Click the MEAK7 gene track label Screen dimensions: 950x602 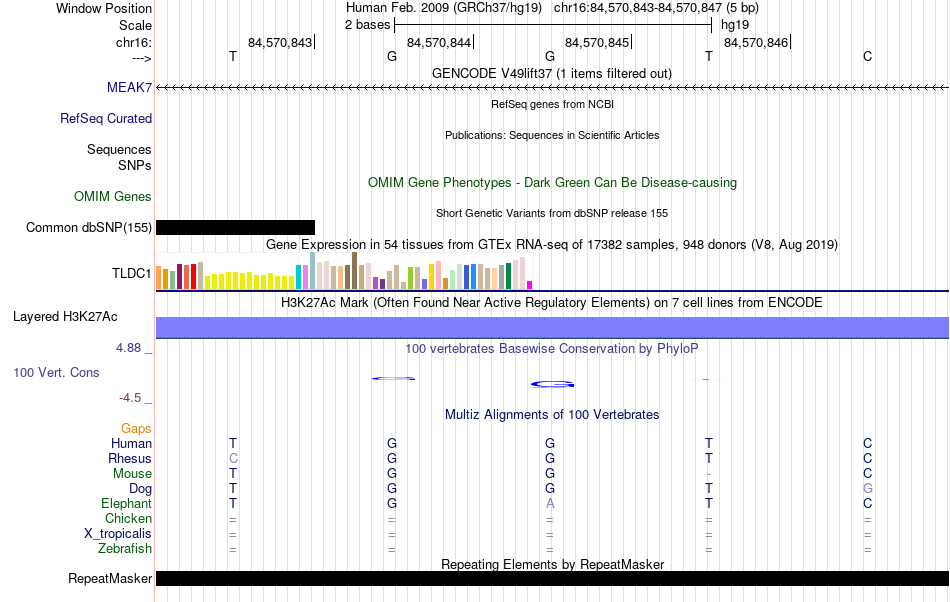click(129, 87)
